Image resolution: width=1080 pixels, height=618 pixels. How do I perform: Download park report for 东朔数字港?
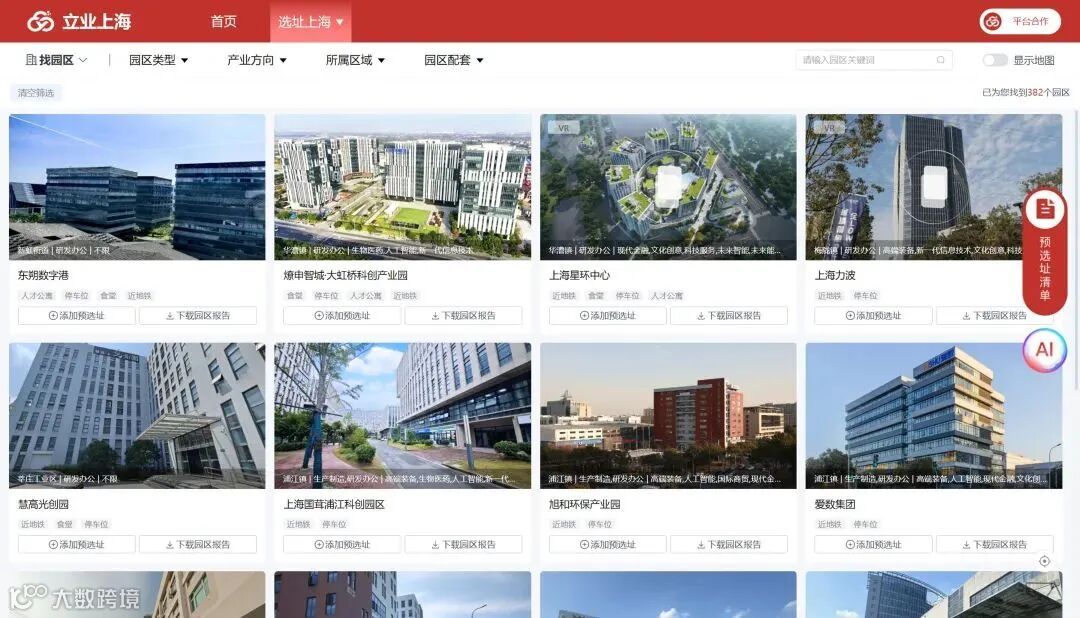pos(198,316)
